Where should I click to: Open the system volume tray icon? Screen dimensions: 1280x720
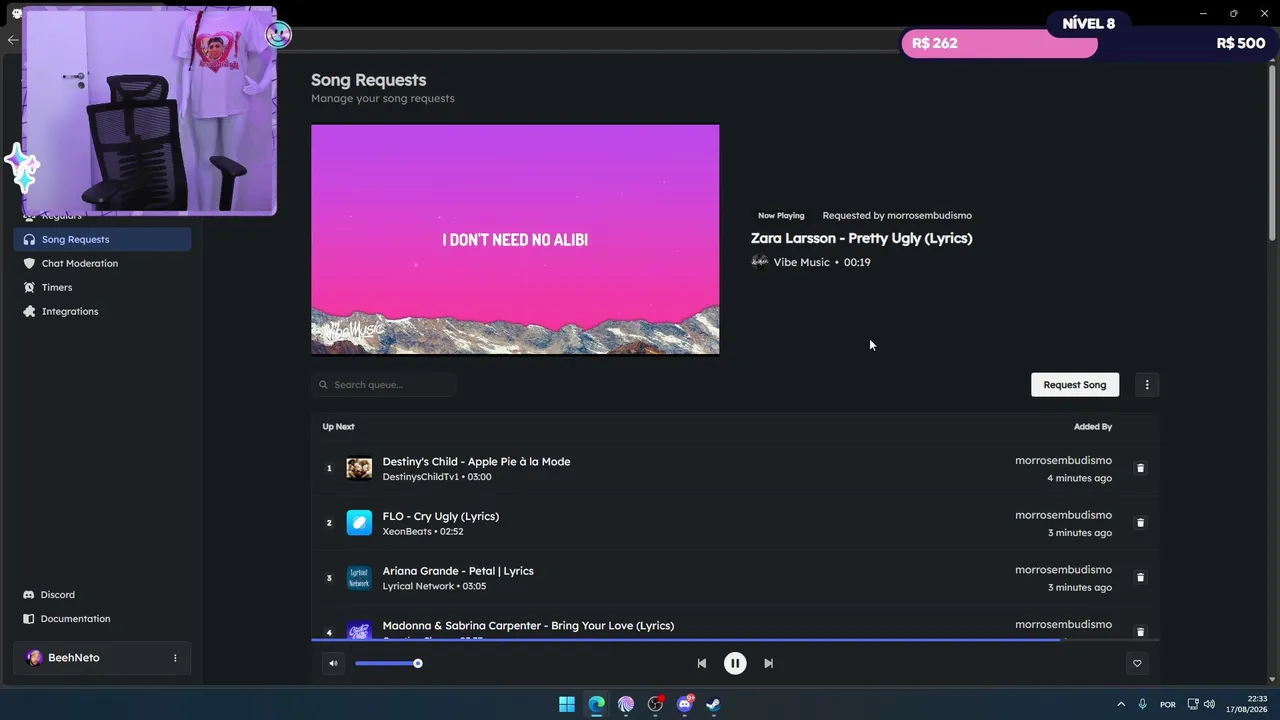pyautogui.click(x=1209, y=704)
